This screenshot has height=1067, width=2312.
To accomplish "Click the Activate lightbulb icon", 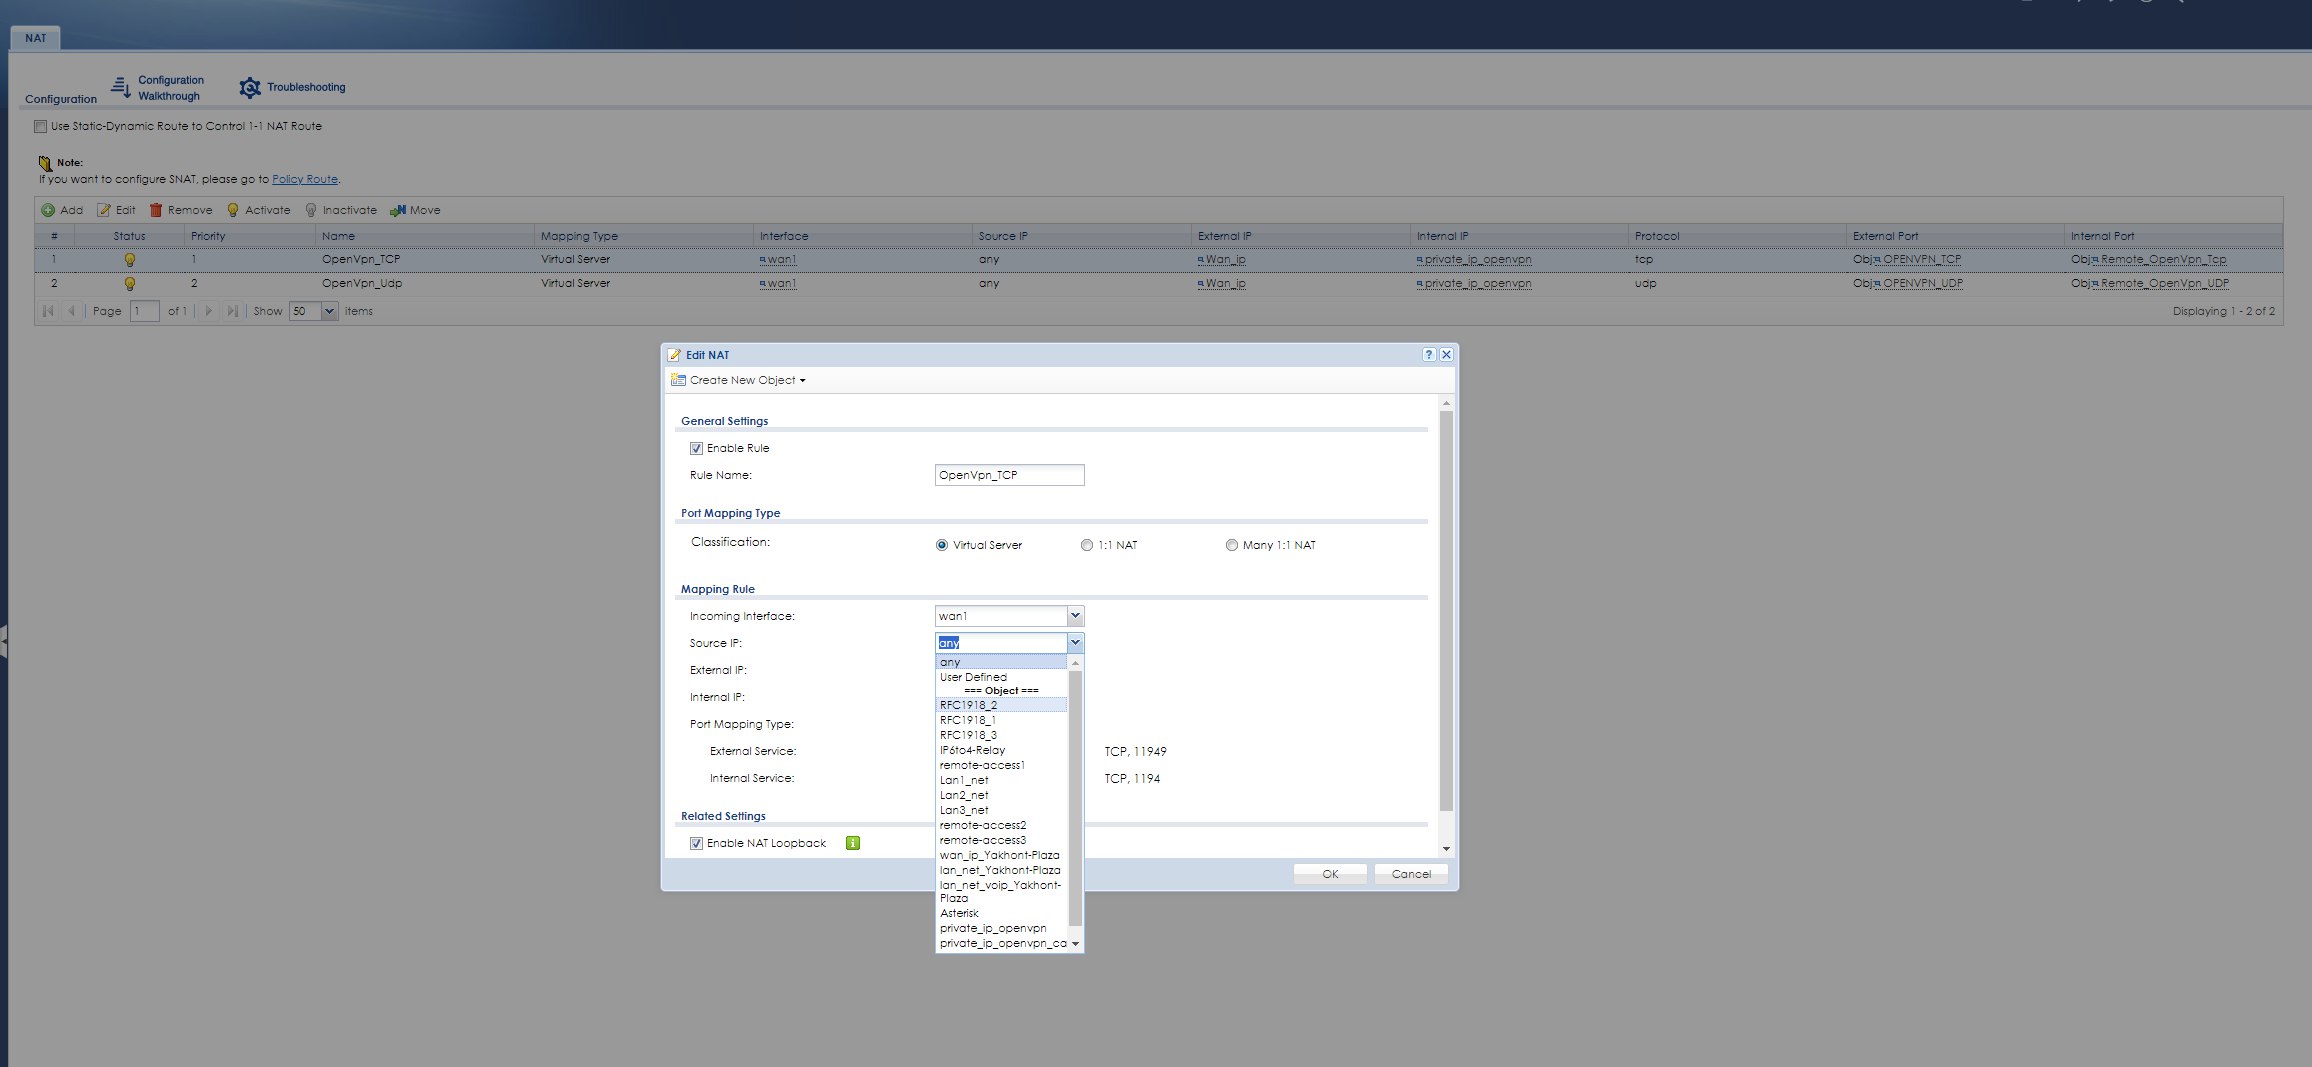I will (x=233, y=210).
